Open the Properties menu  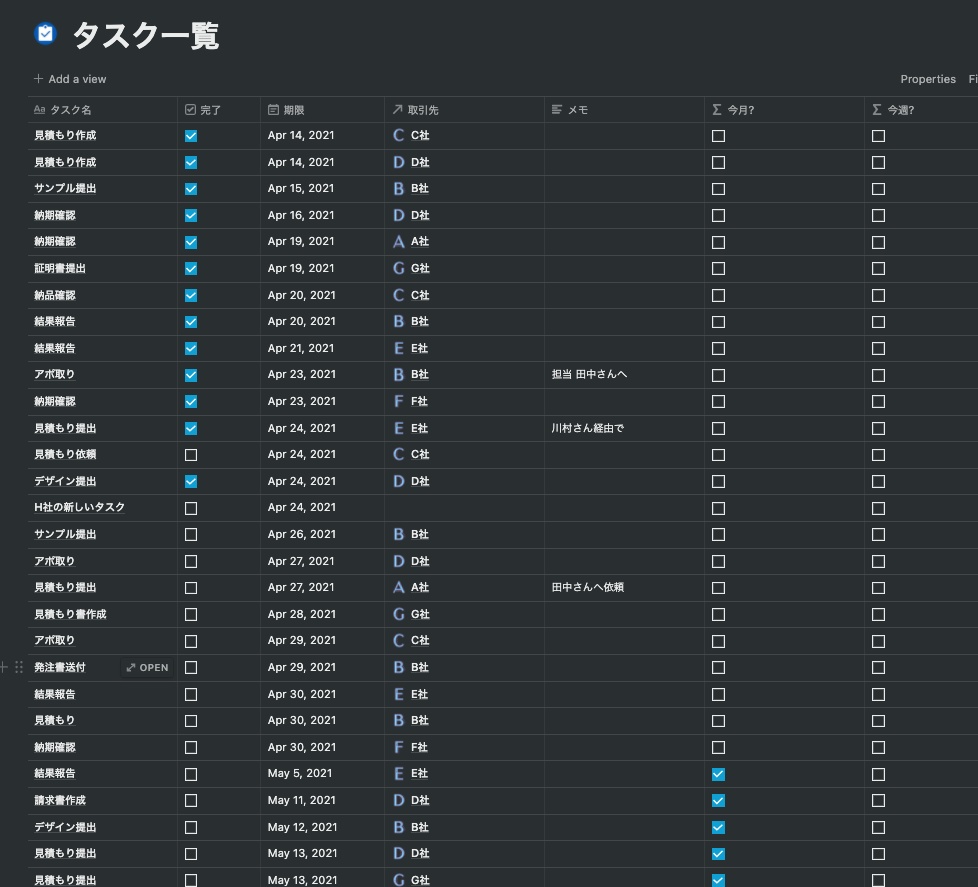click(927, 79)
